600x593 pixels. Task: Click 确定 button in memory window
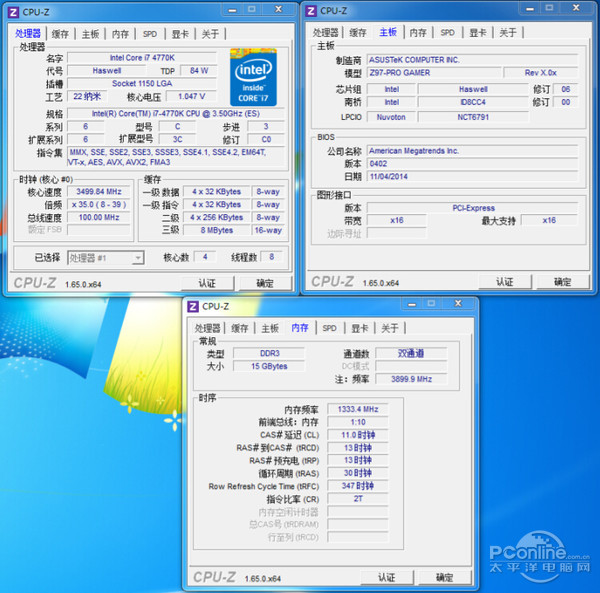(444, 578)
